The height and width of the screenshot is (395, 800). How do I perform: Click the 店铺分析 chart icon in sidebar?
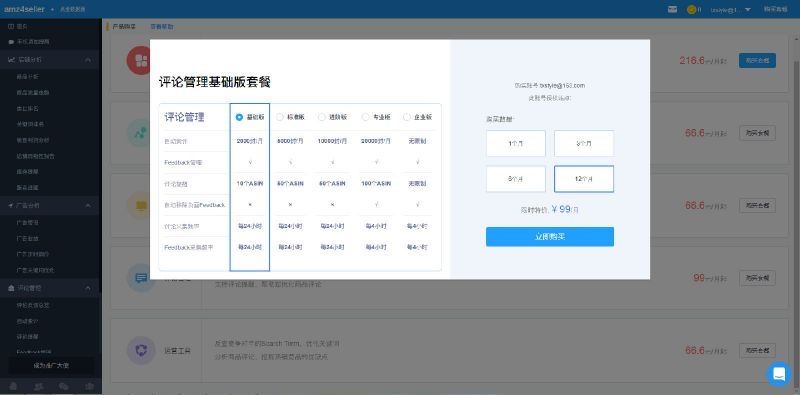pyautogui.click(x=11, y=60)
